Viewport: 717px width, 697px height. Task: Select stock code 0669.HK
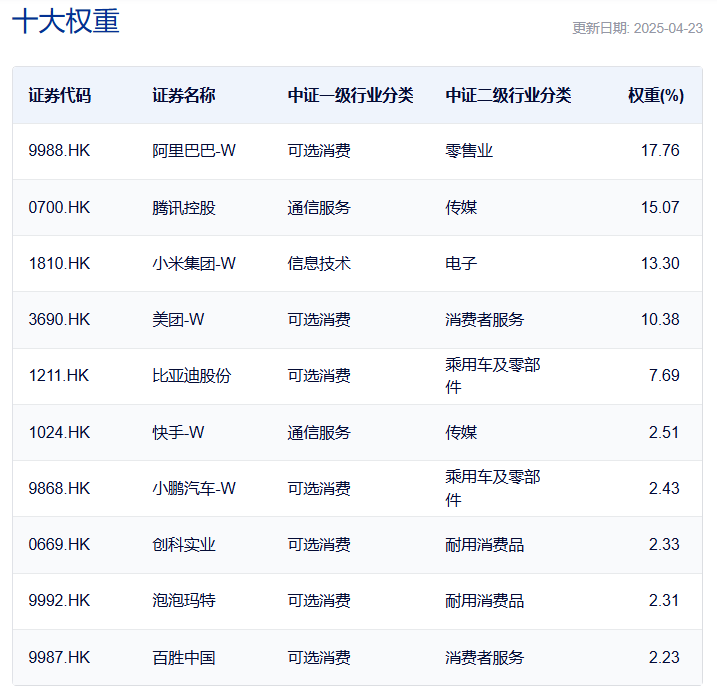click(59, 544)
